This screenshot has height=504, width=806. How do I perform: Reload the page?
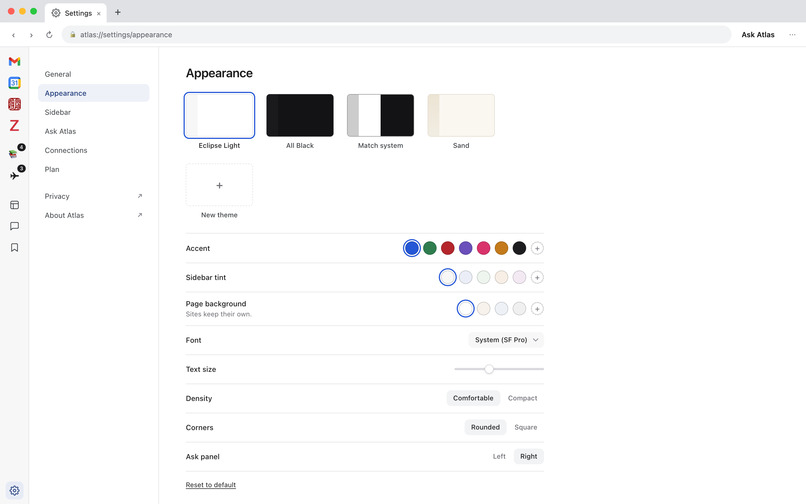point(49,34)
